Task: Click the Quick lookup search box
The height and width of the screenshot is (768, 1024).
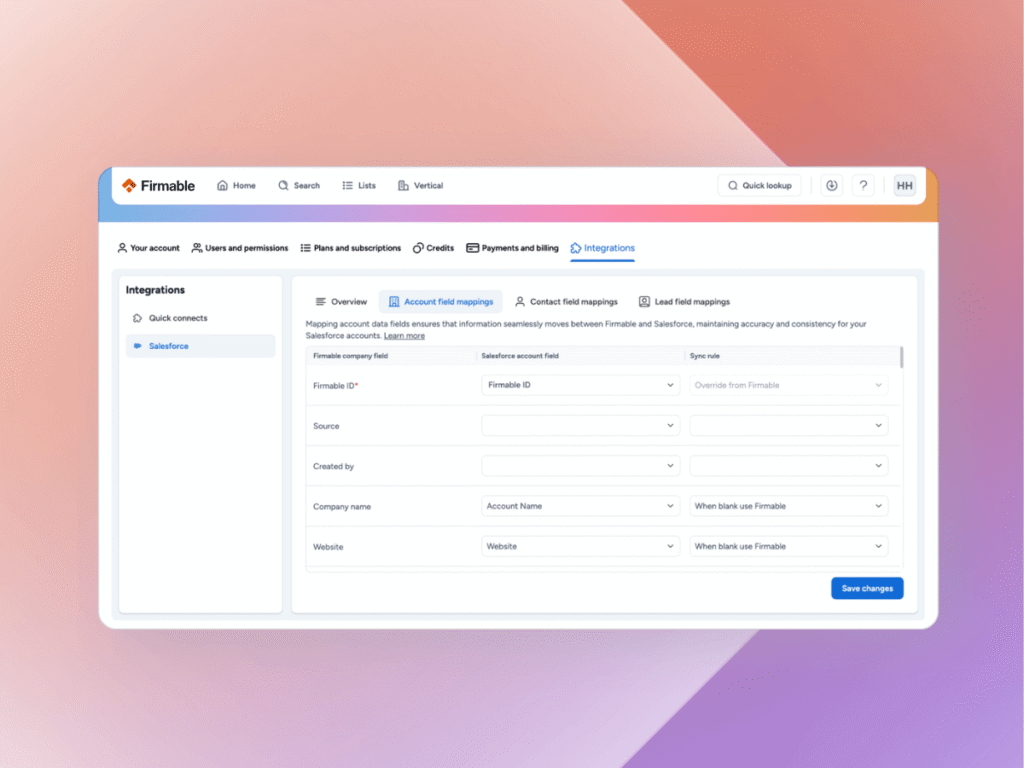Action: [759, 185]
